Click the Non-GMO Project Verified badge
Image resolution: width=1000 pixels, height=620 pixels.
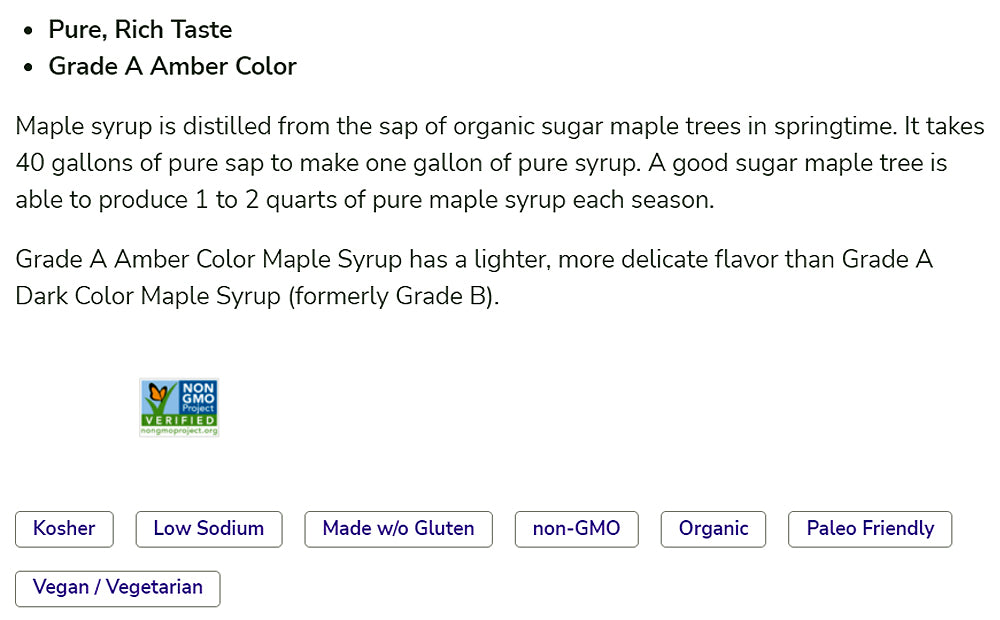tap(179, 407)
